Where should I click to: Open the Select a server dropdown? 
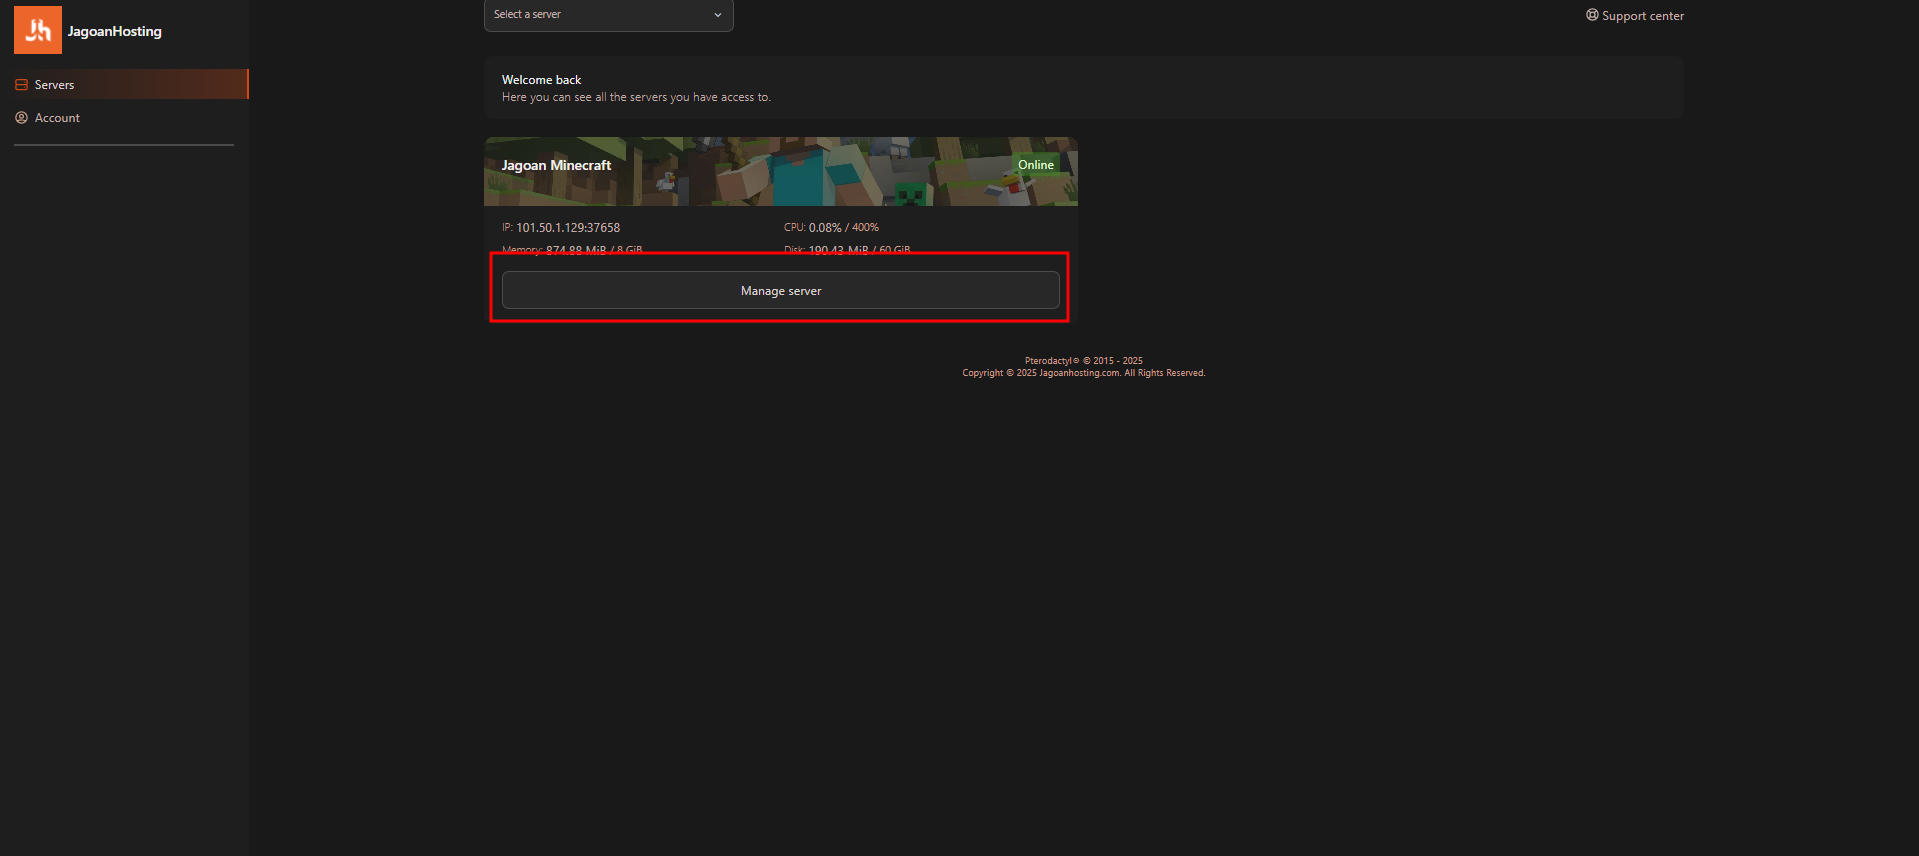click(x=608, y=15)
